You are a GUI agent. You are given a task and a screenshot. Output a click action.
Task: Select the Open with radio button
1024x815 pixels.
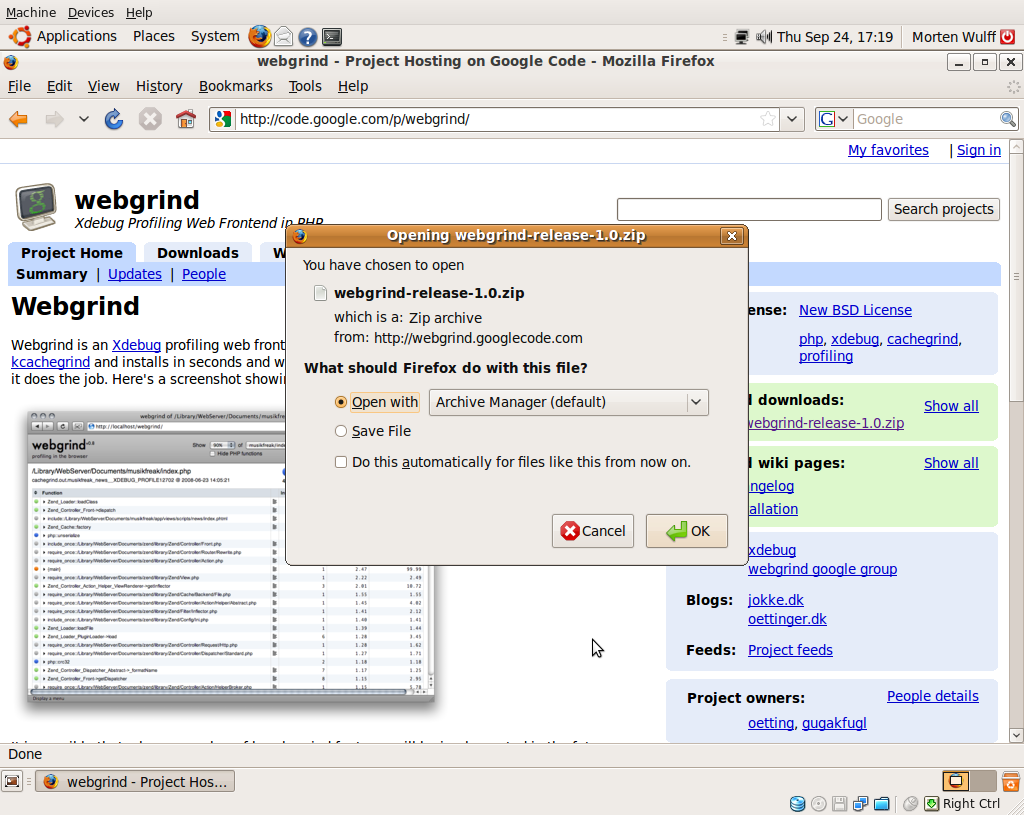point(340,402)
